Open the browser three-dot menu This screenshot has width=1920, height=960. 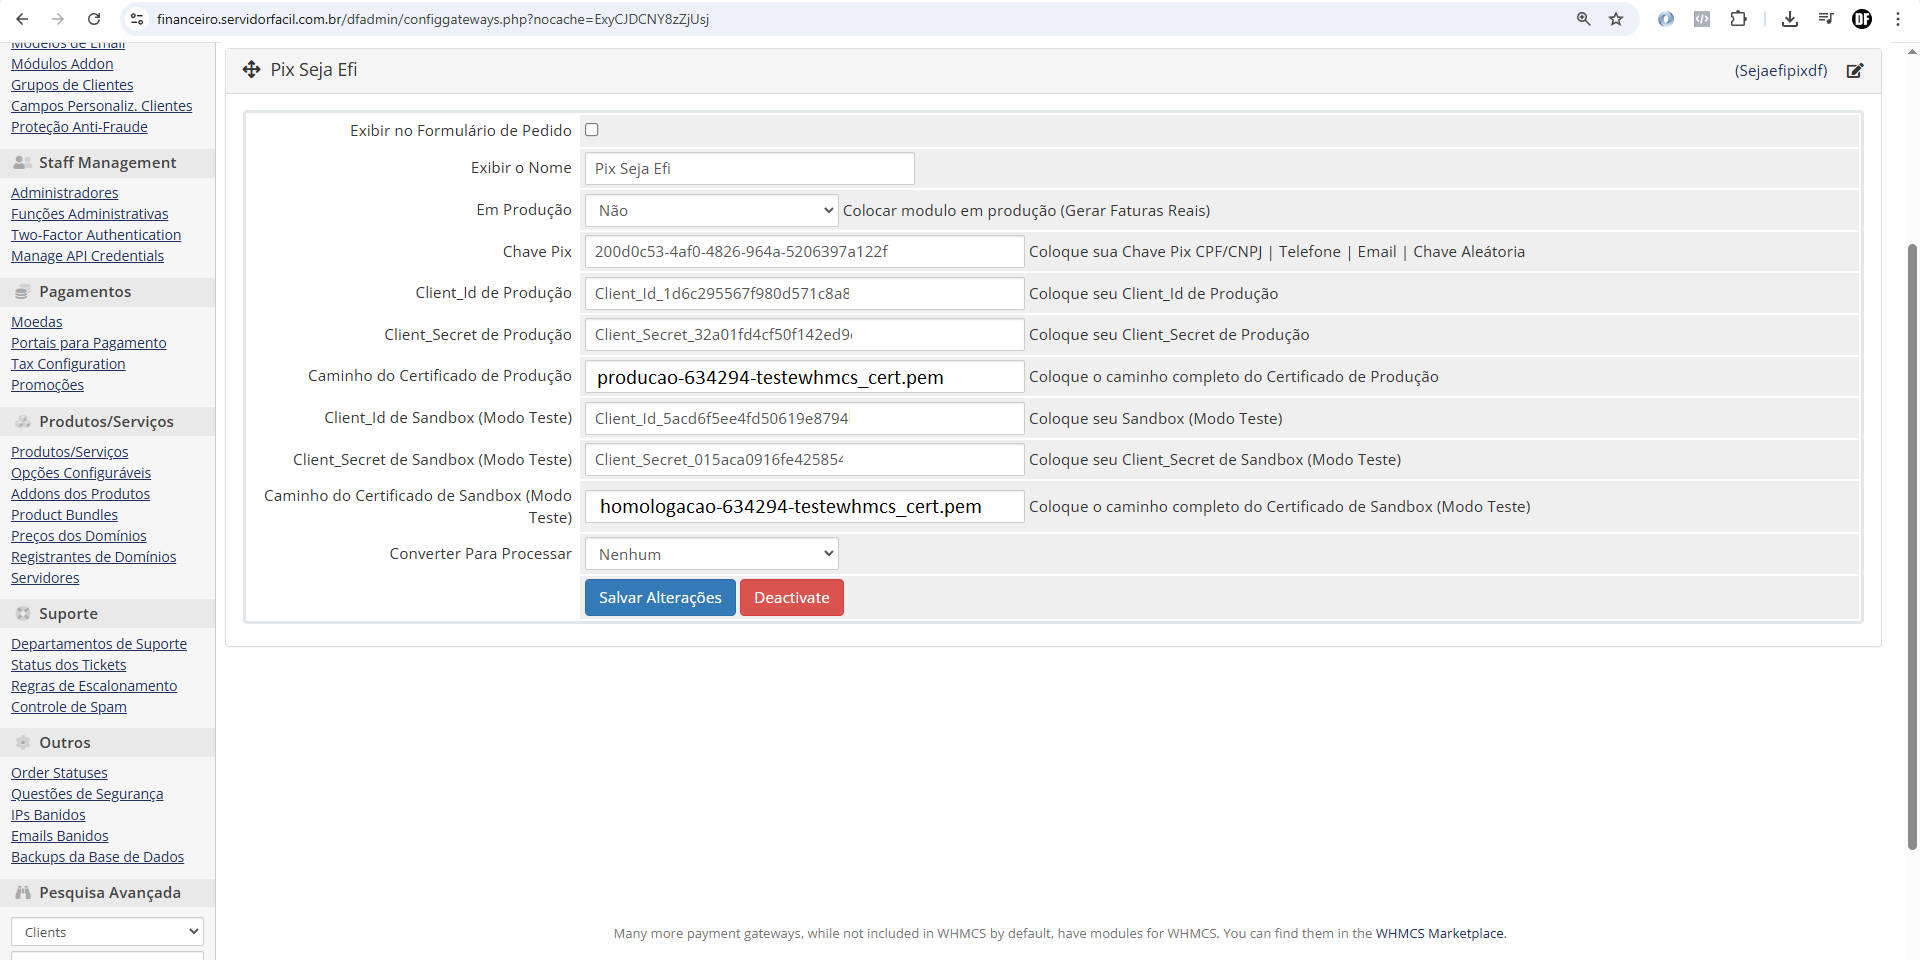coord(1898,19)
